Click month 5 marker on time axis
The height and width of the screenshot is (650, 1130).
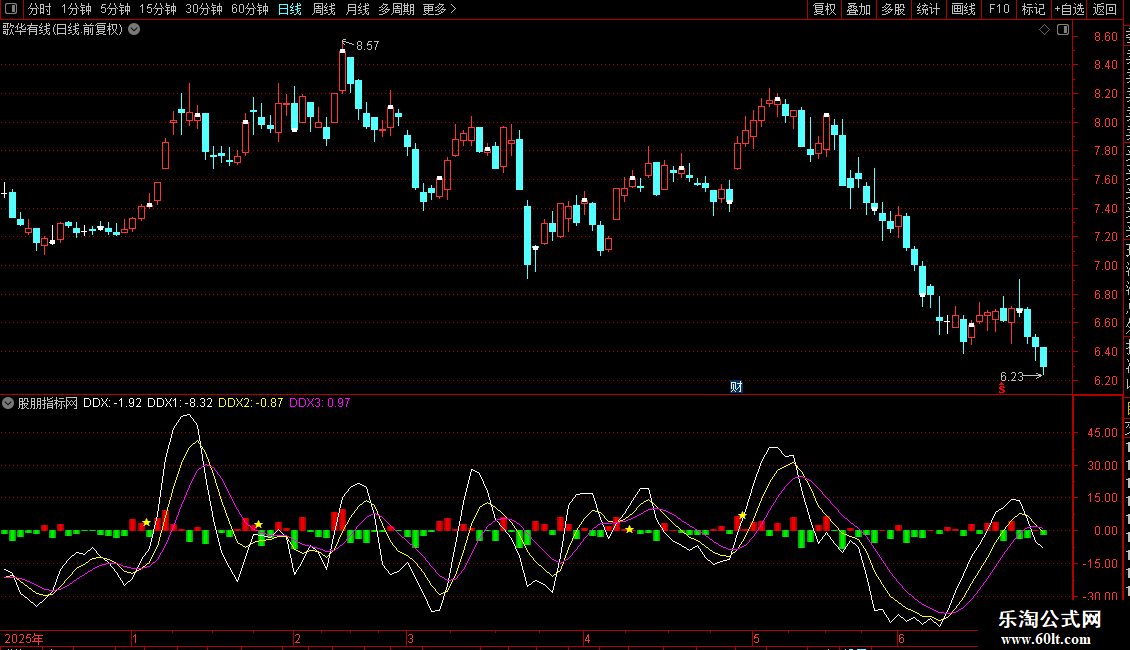tap(756, 638)
